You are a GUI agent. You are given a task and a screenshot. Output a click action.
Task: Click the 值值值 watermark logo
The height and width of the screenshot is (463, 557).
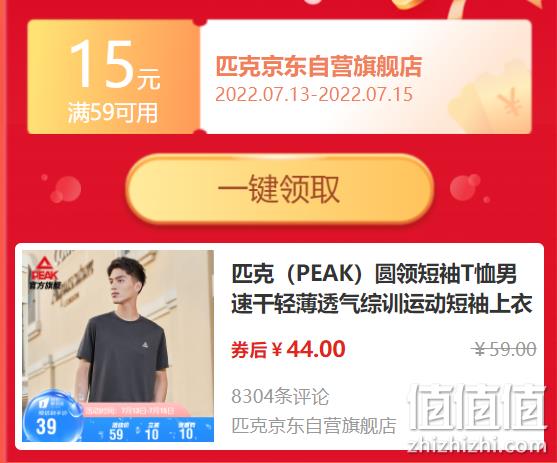pos(476,408)
